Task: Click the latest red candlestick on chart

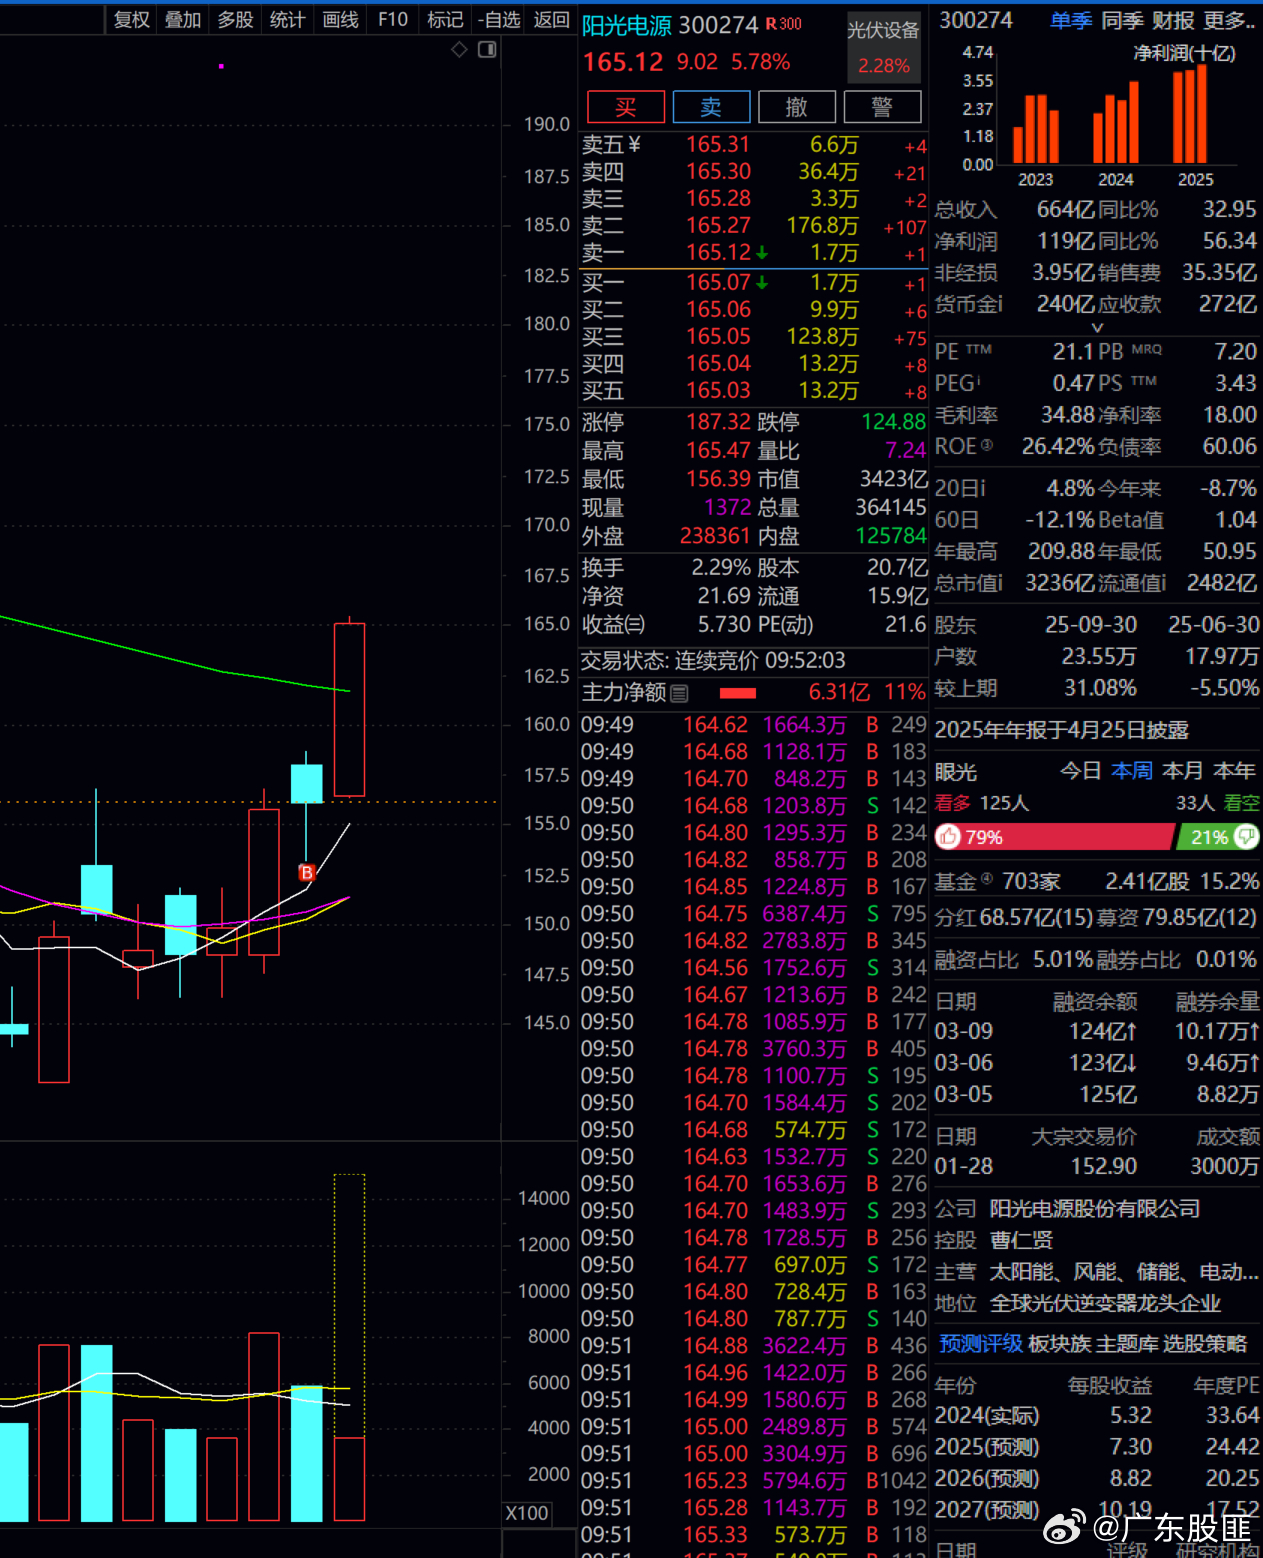Action: pyautogui.click(x=349, y=709)
